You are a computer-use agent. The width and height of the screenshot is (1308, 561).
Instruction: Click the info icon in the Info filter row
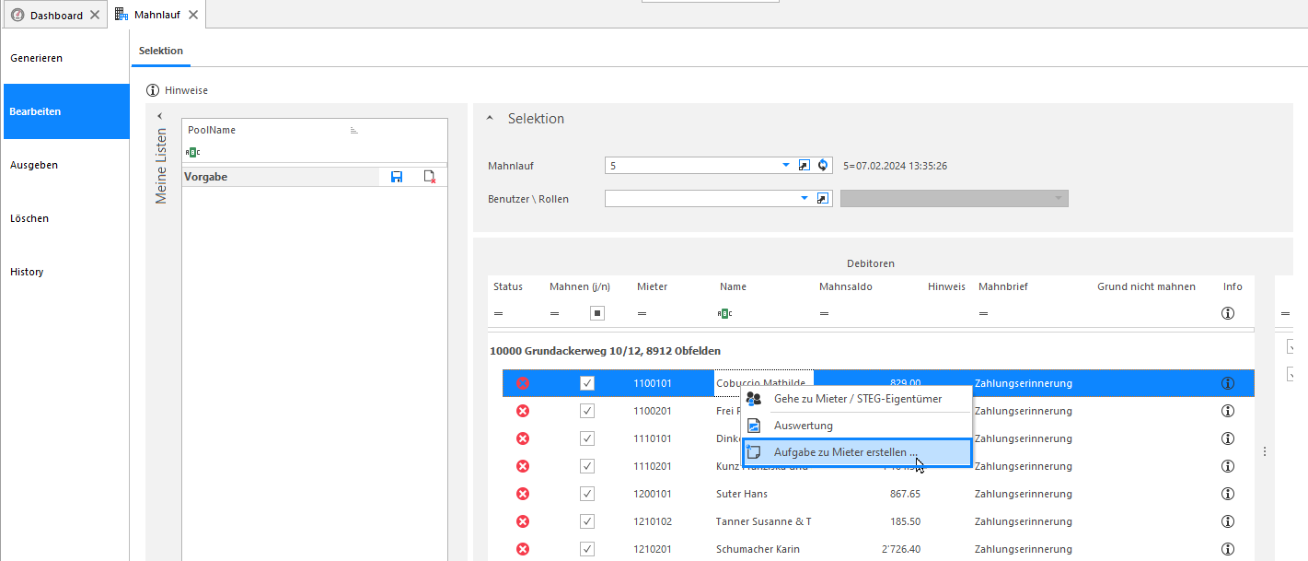pyautogui.click(x=1227, y=313)
